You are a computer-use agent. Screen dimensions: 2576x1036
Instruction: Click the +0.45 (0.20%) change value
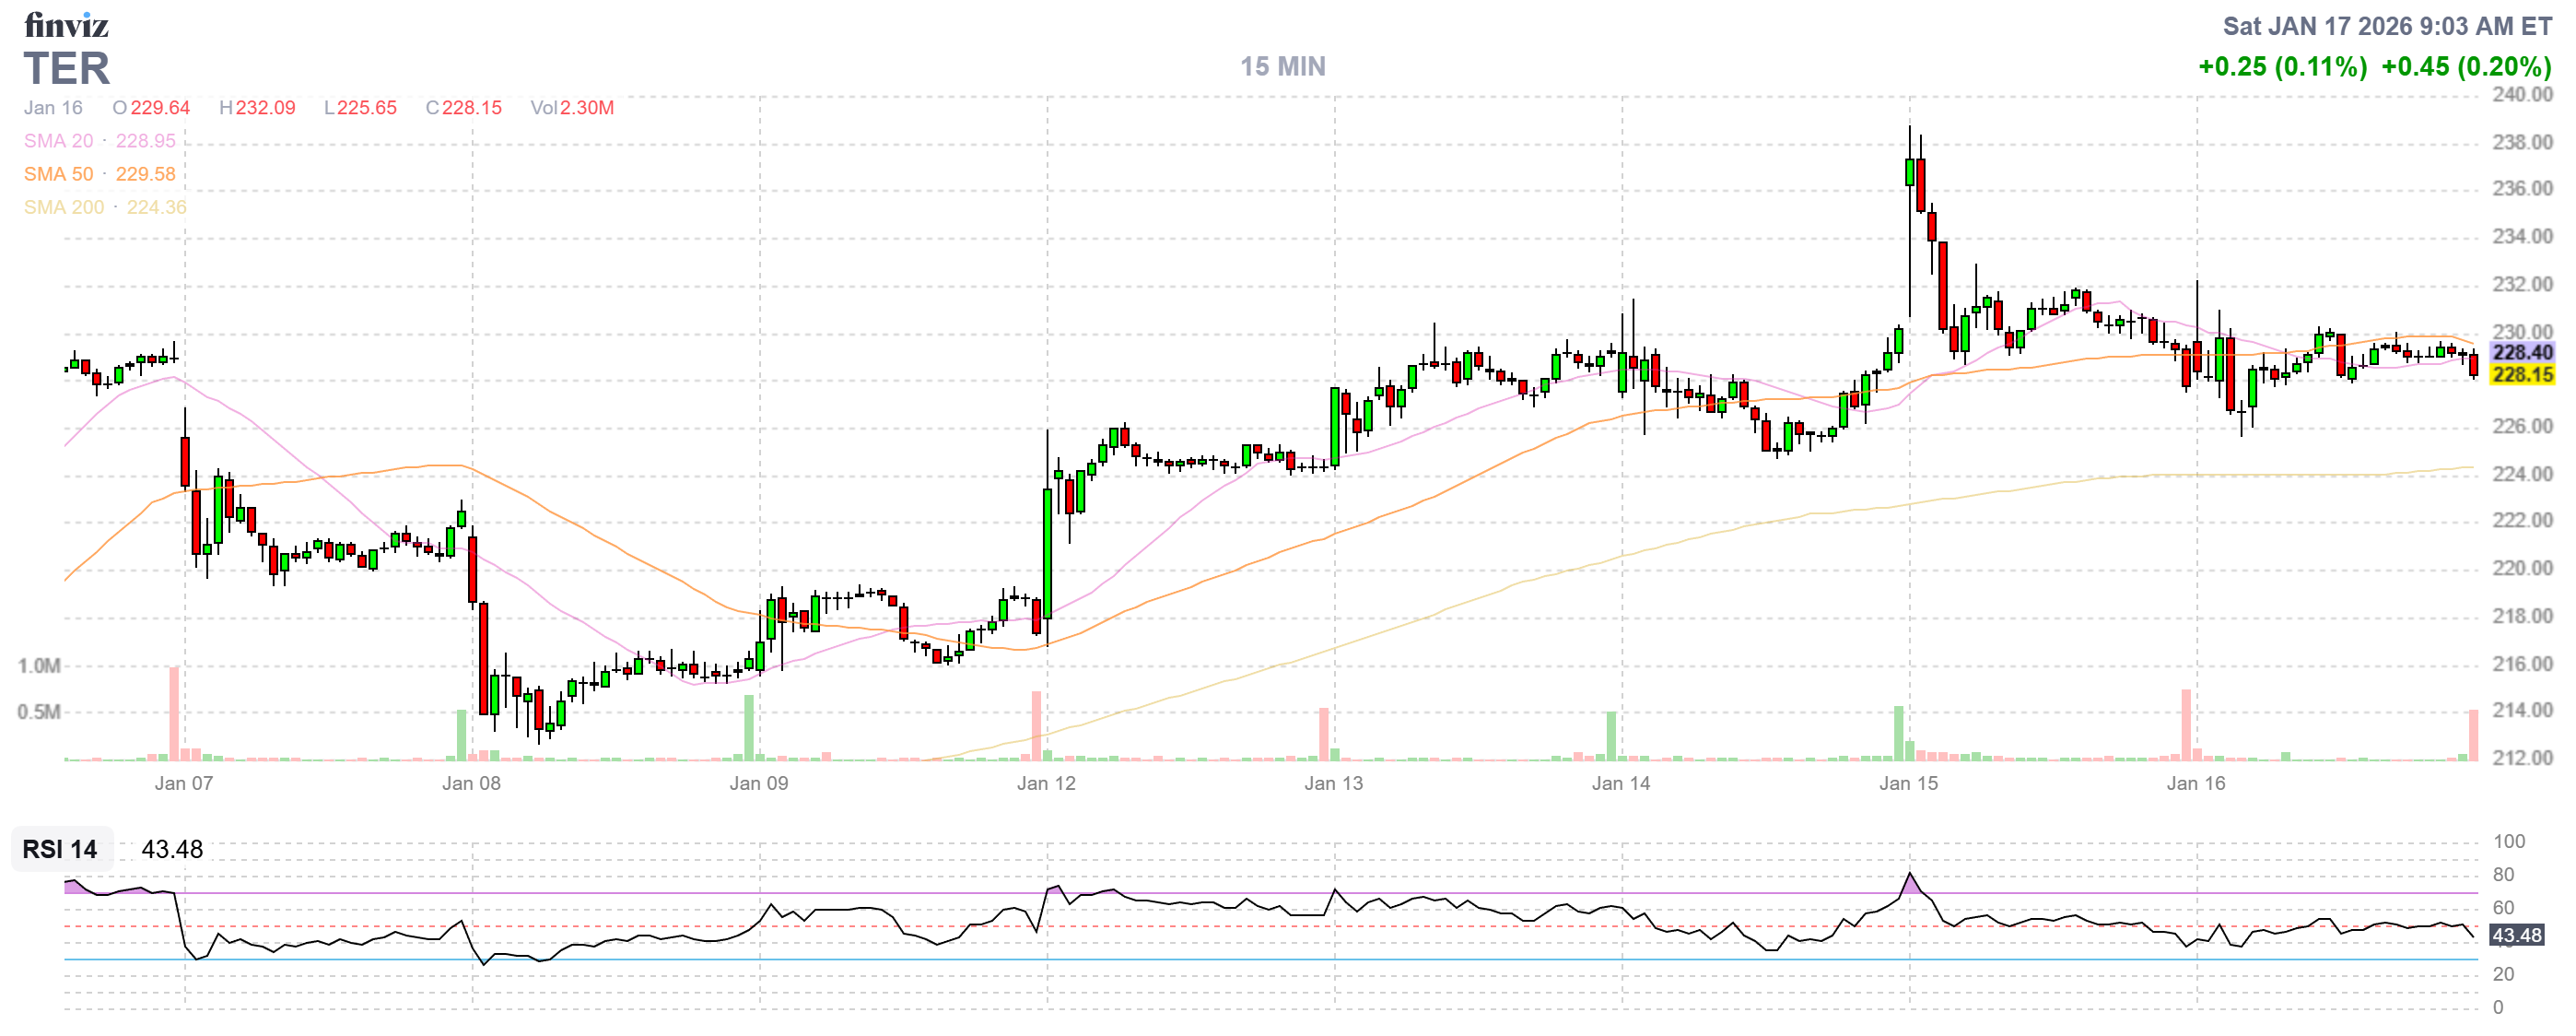[x=2465, y=67]
